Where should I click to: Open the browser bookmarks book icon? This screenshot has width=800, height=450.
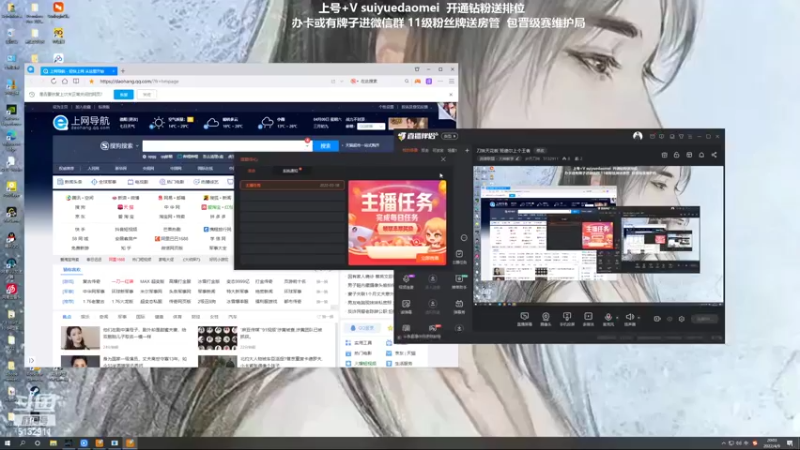[76, 81]
